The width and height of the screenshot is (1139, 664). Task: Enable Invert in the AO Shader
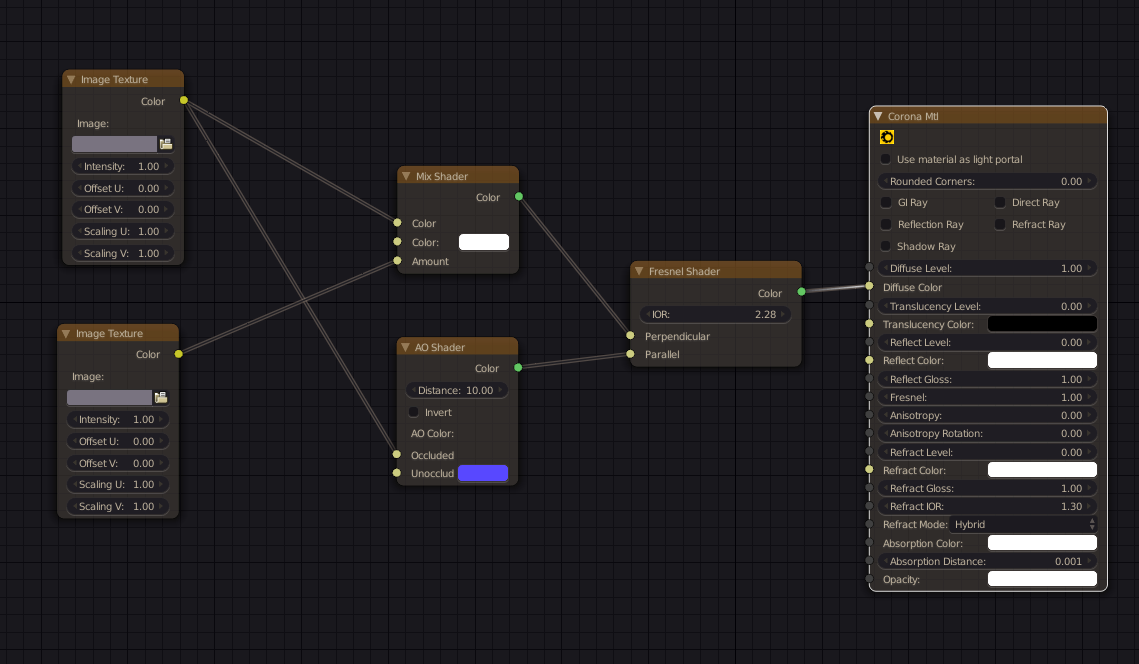click(x=414, y=412)
